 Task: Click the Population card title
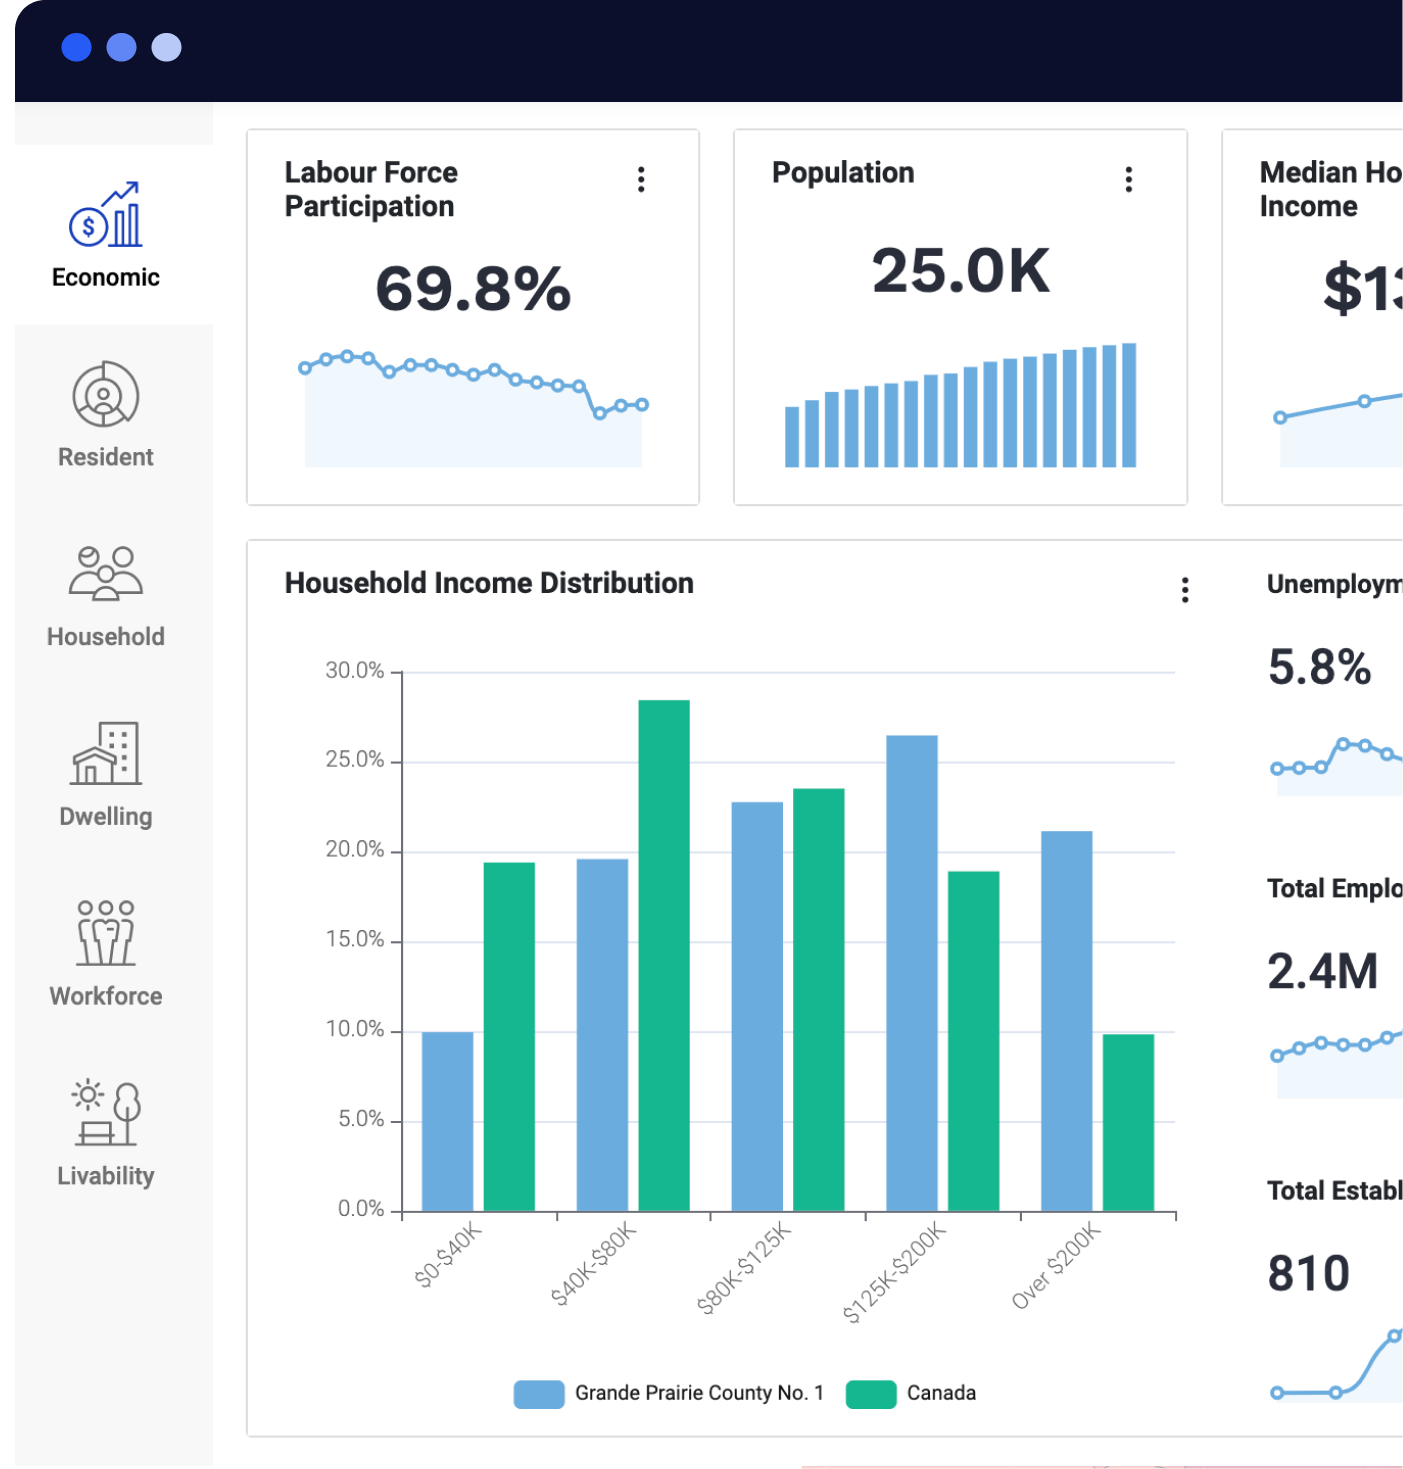(843, 172)
